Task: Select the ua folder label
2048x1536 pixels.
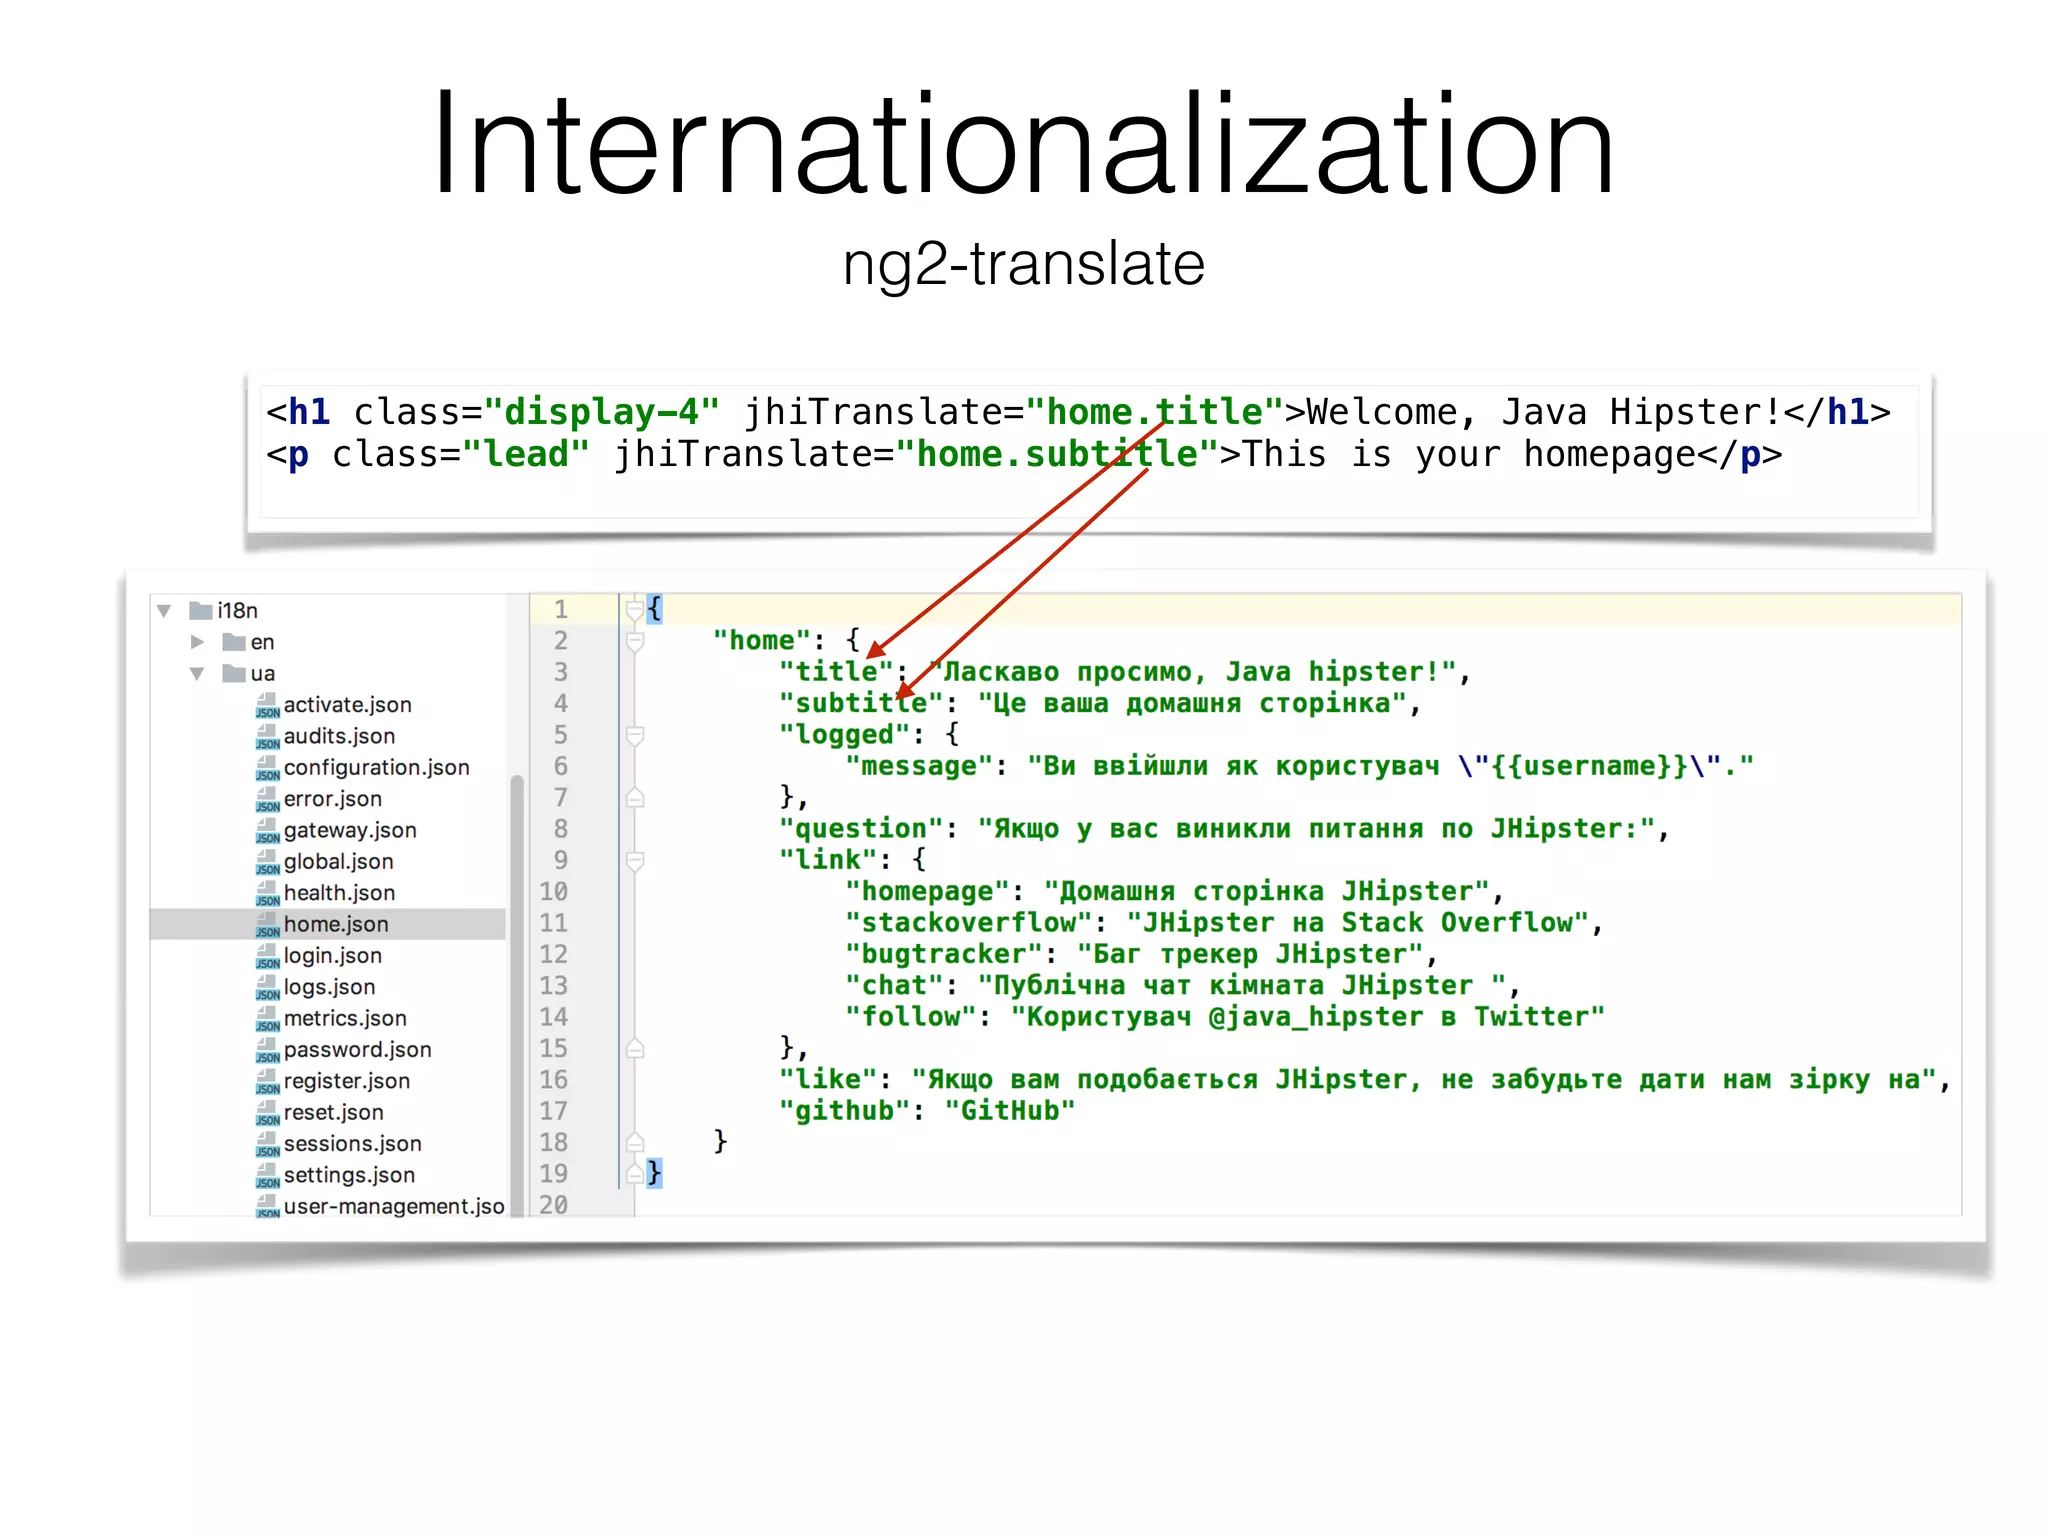Action: [262, 673]
